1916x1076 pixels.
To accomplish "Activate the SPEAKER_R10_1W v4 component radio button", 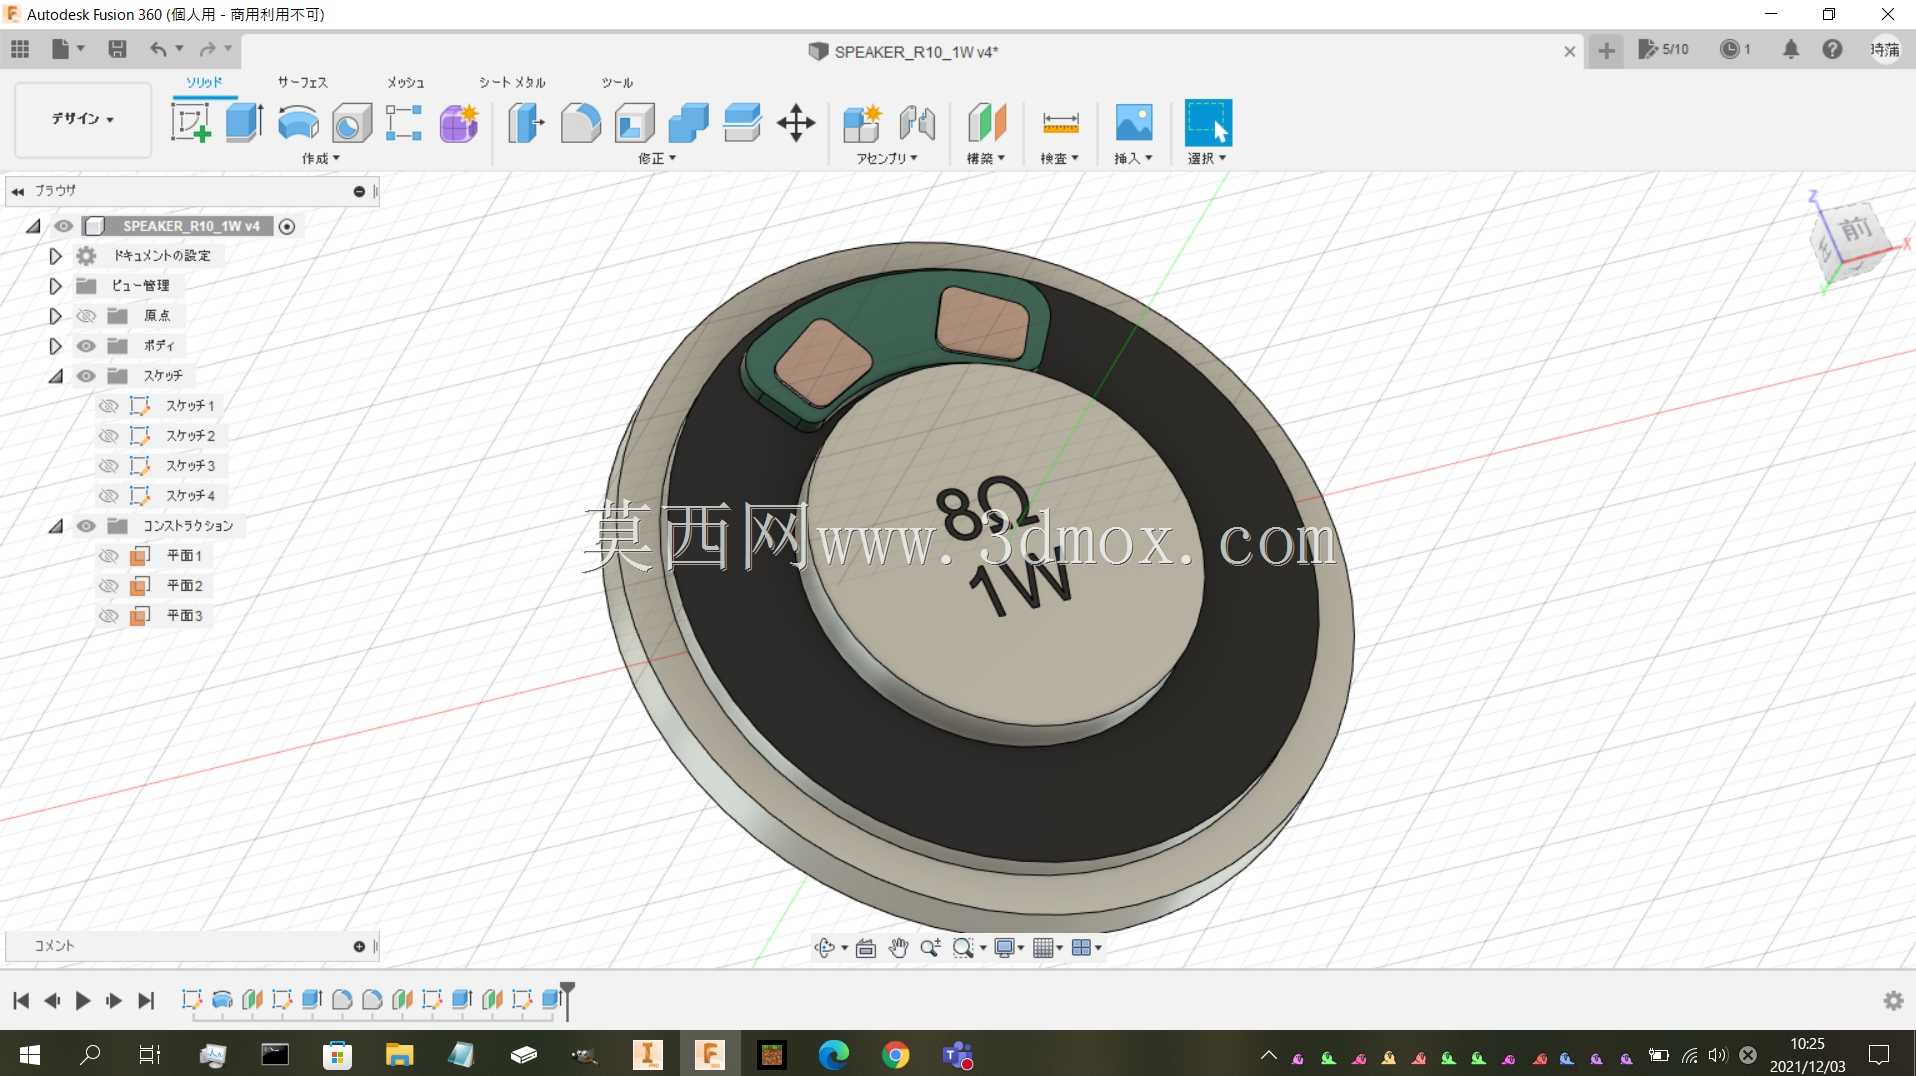I will tap(287, 226).
